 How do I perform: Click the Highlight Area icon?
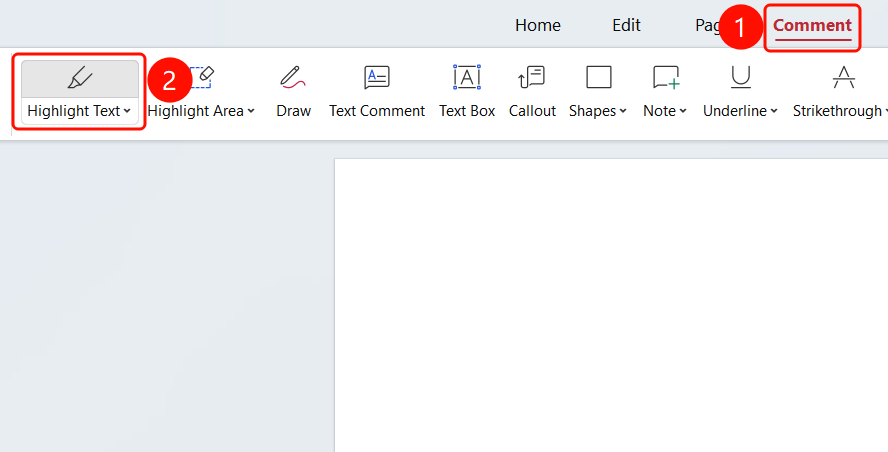(202, 78)
